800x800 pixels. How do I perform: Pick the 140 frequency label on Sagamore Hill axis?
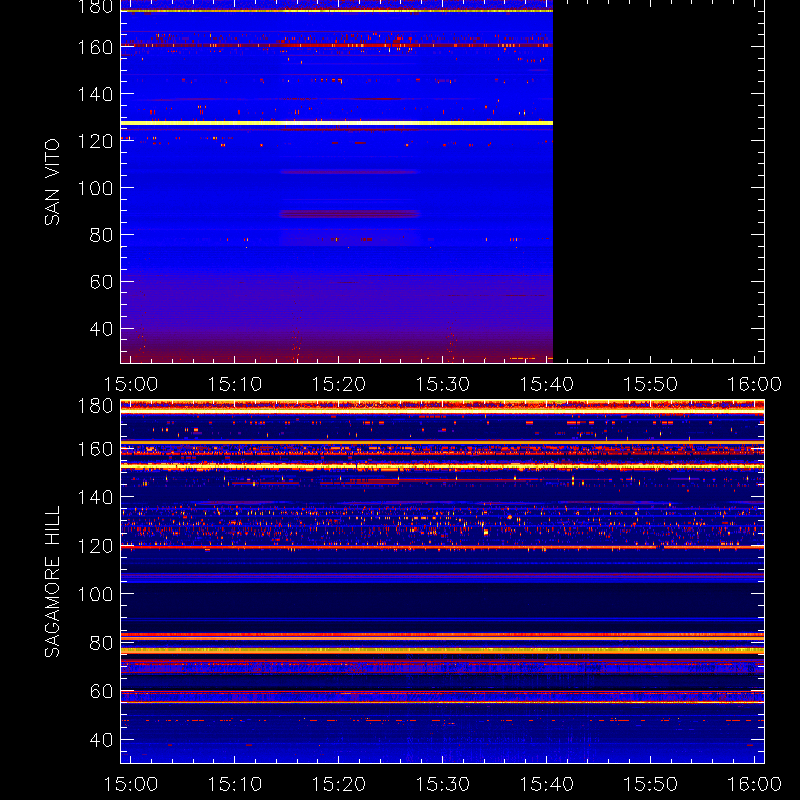coord(95,497)
